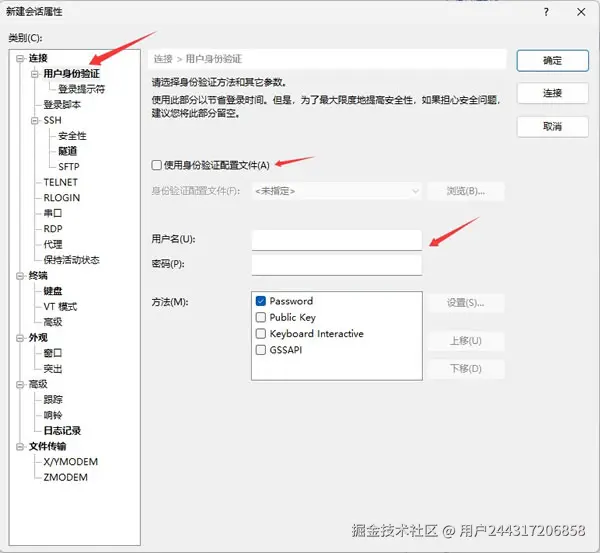Focus the 密码 input field
The height and width of the screenshot is (553, 600).
337,264
